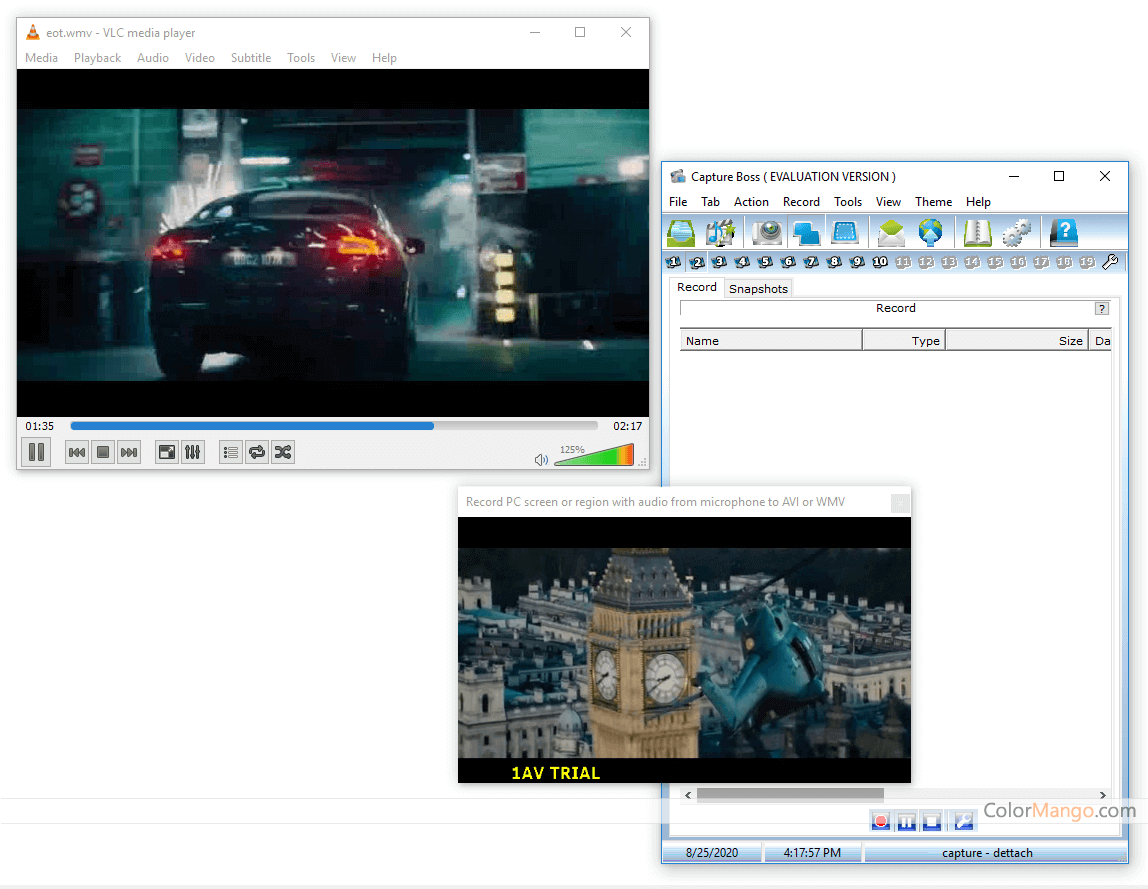Screen dimensions: 1148x889
Task: Click the globe upload icon
Action: (930, 232)
